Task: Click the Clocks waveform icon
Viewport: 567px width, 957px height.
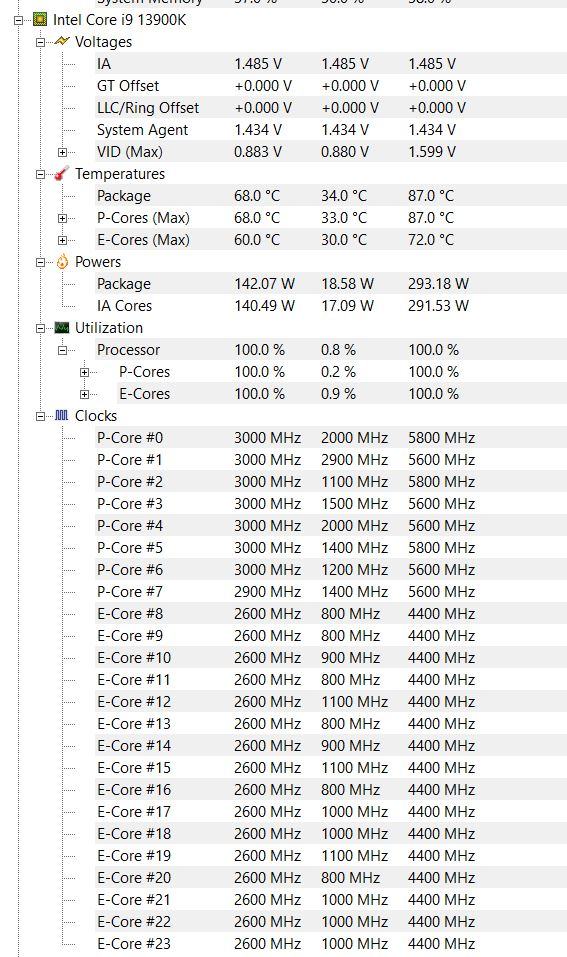Action: [x=62, y=416]
